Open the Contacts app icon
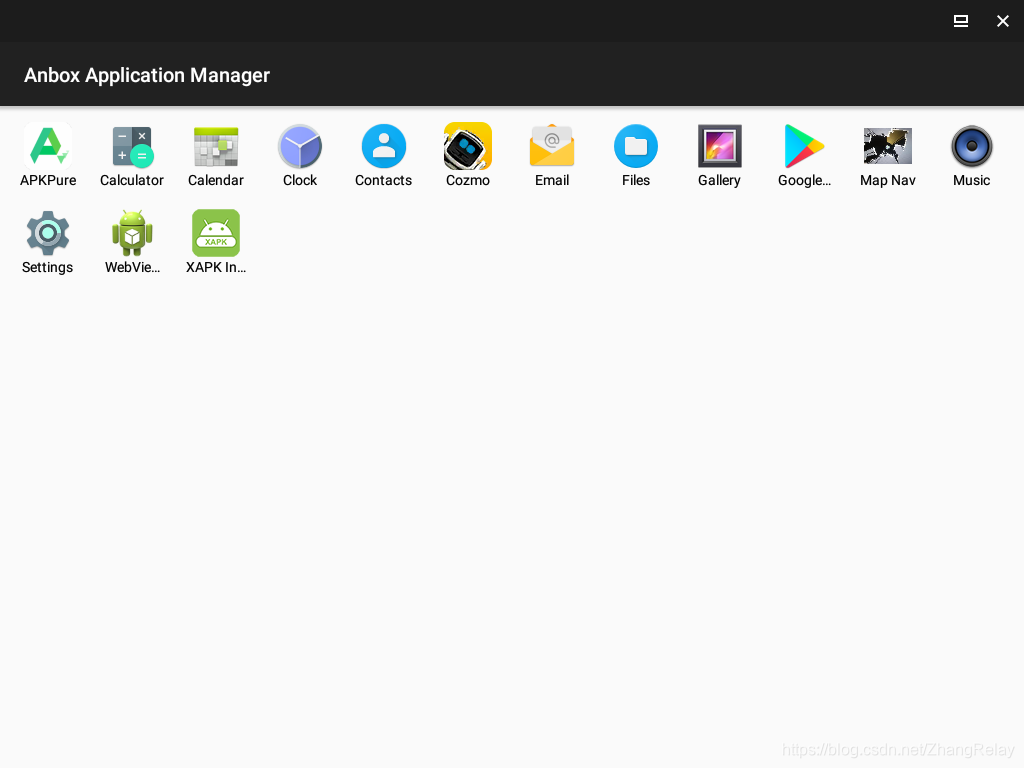 pos(384,146)
